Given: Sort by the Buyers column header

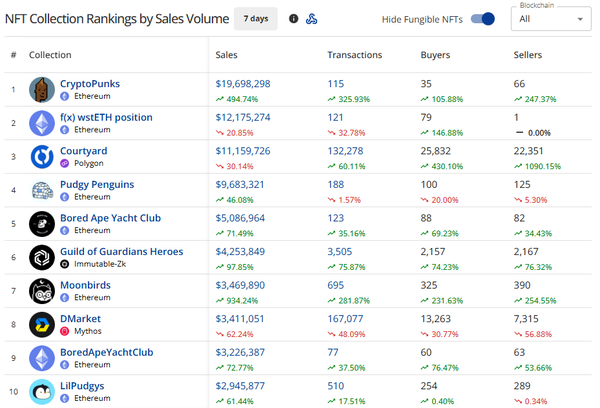Looking at the screenshot, I should tap(435, 55).
